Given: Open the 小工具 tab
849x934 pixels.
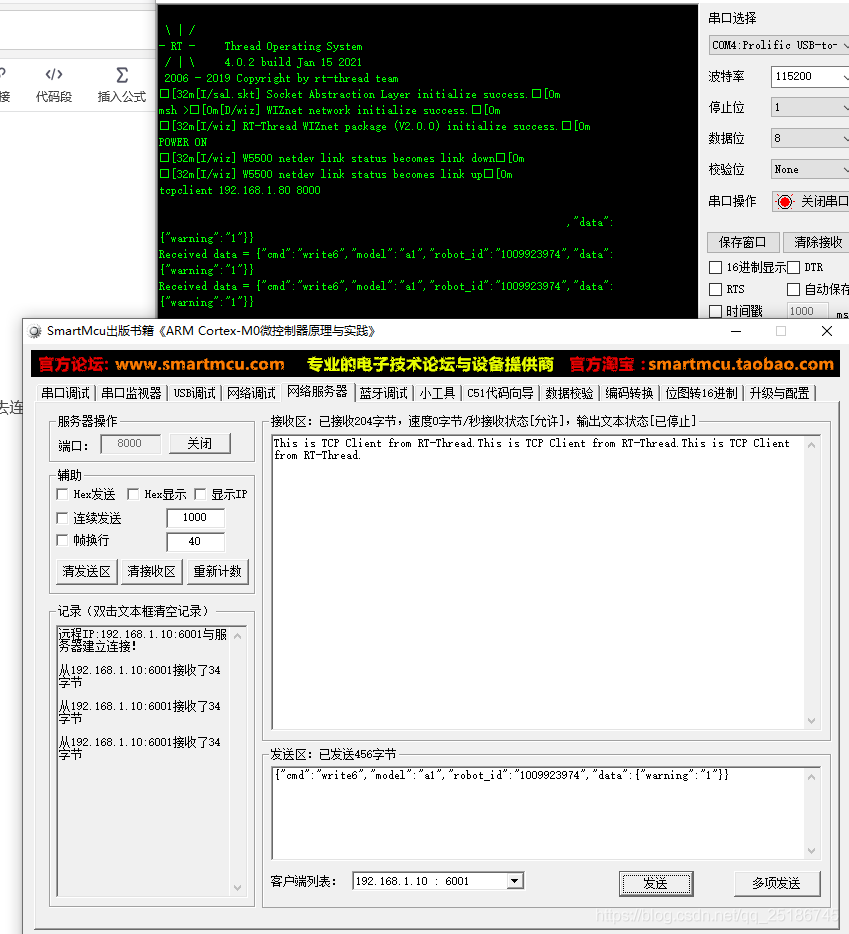Looking at the screenshot, I should [437, 393].
